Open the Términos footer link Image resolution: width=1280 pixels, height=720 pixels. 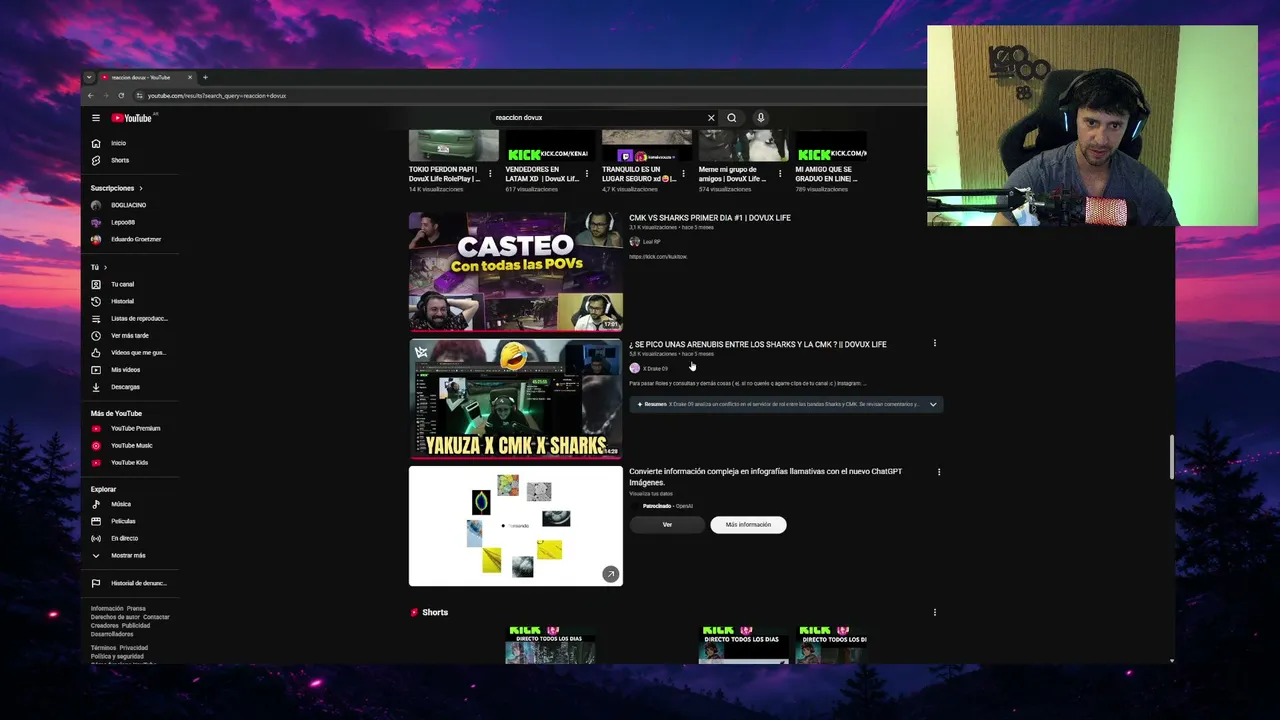tap(102, 648)
